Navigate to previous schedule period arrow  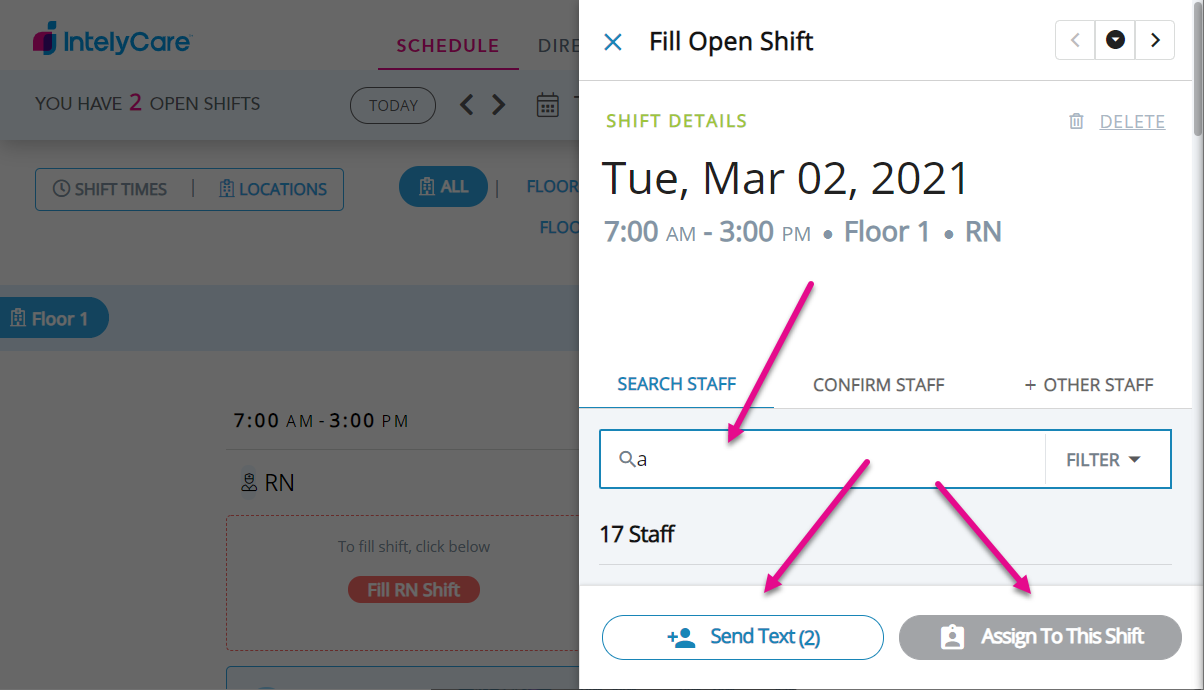coord(466,105)
